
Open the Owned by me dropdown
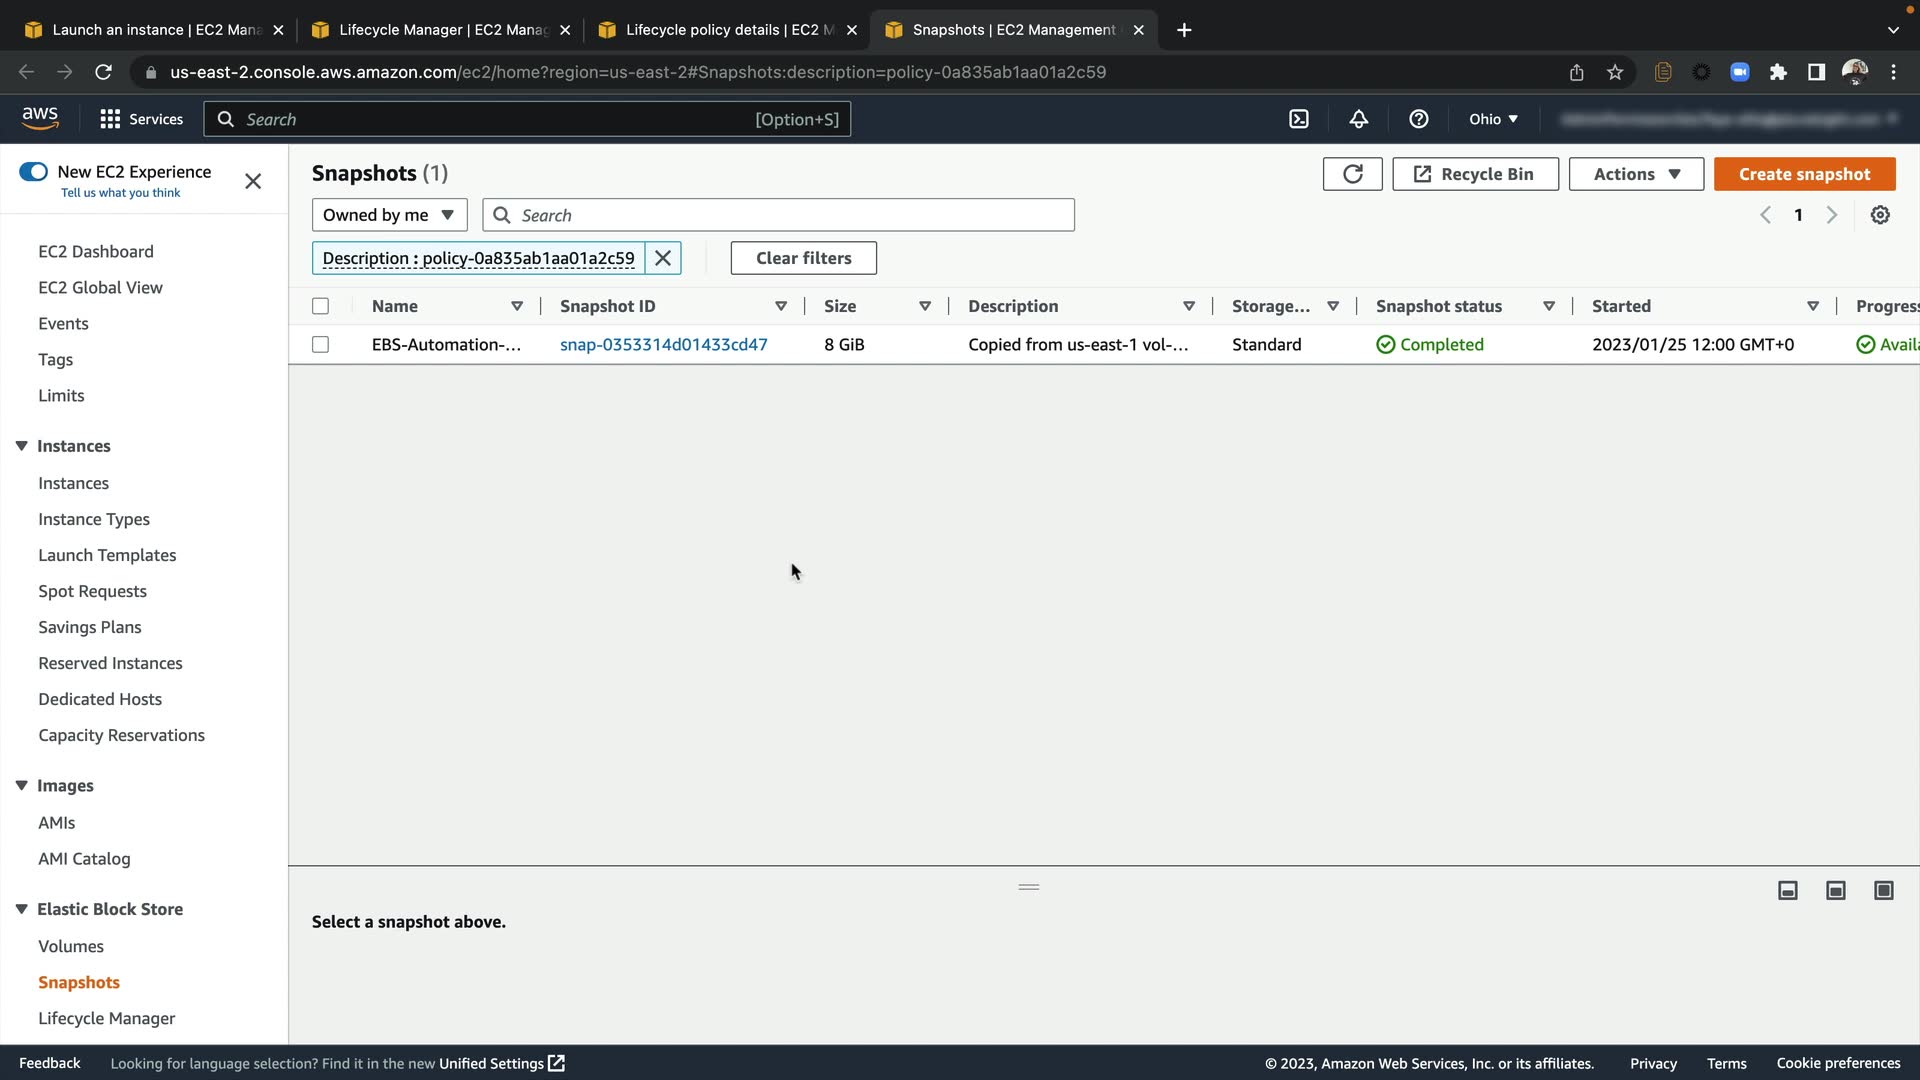(389, 215)
